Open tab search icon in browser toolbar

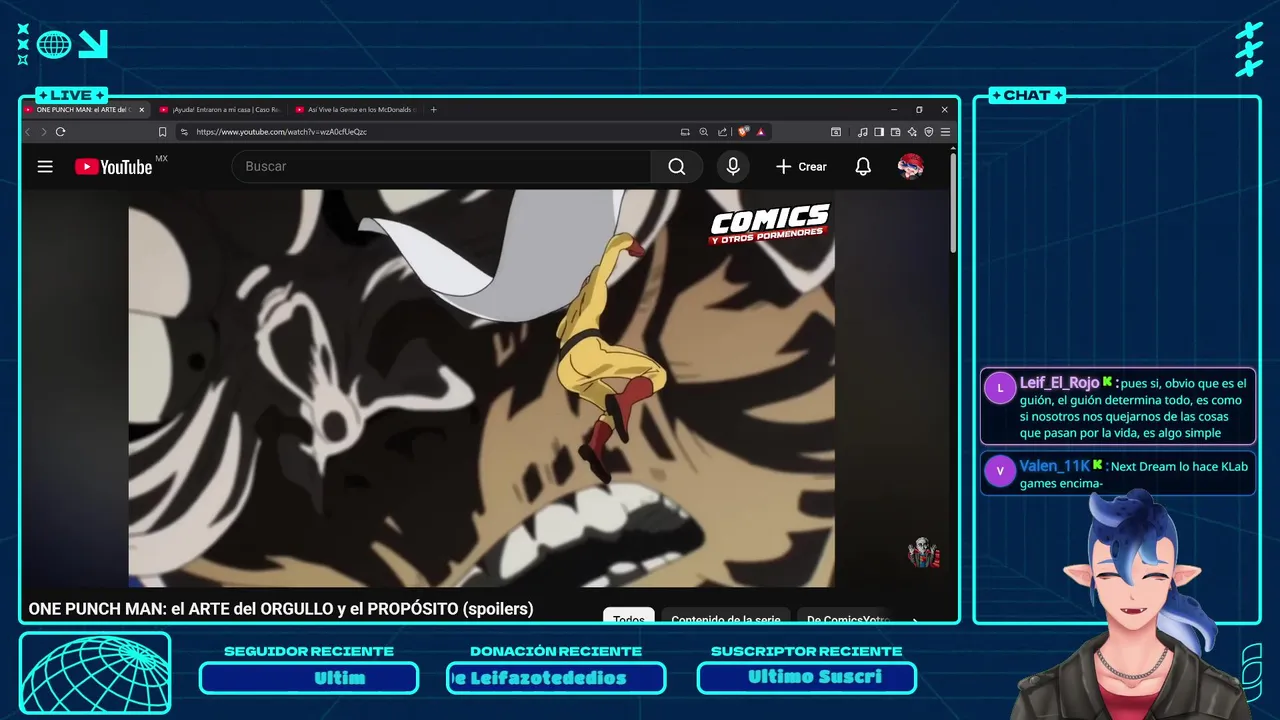point(836,132)
